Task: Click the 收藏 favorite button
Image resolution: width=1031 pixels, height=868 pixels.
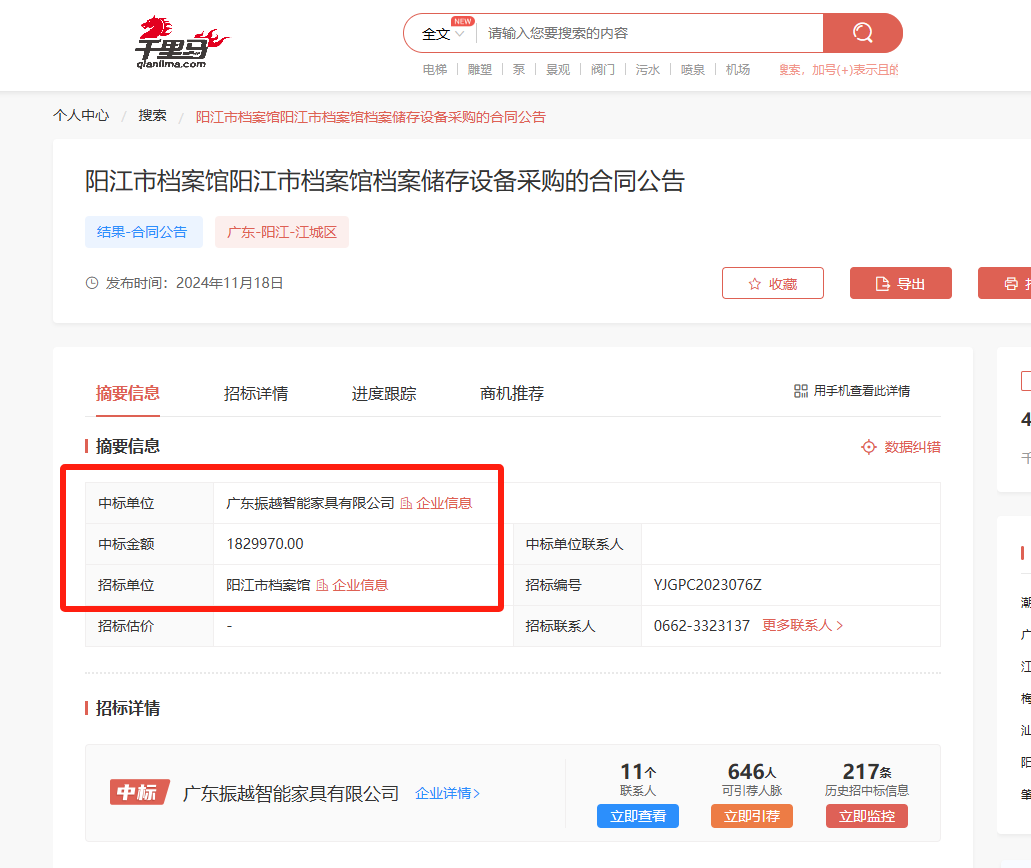Action: pyautogui.click(x=773, y=283)
